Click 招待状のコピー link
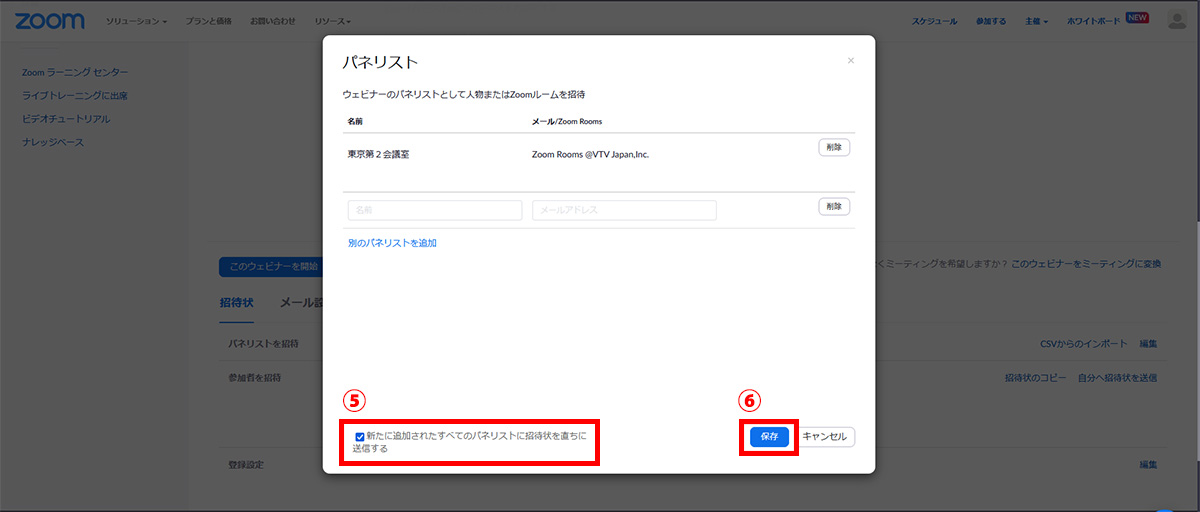1200x512 pixels. (1034, 378)
